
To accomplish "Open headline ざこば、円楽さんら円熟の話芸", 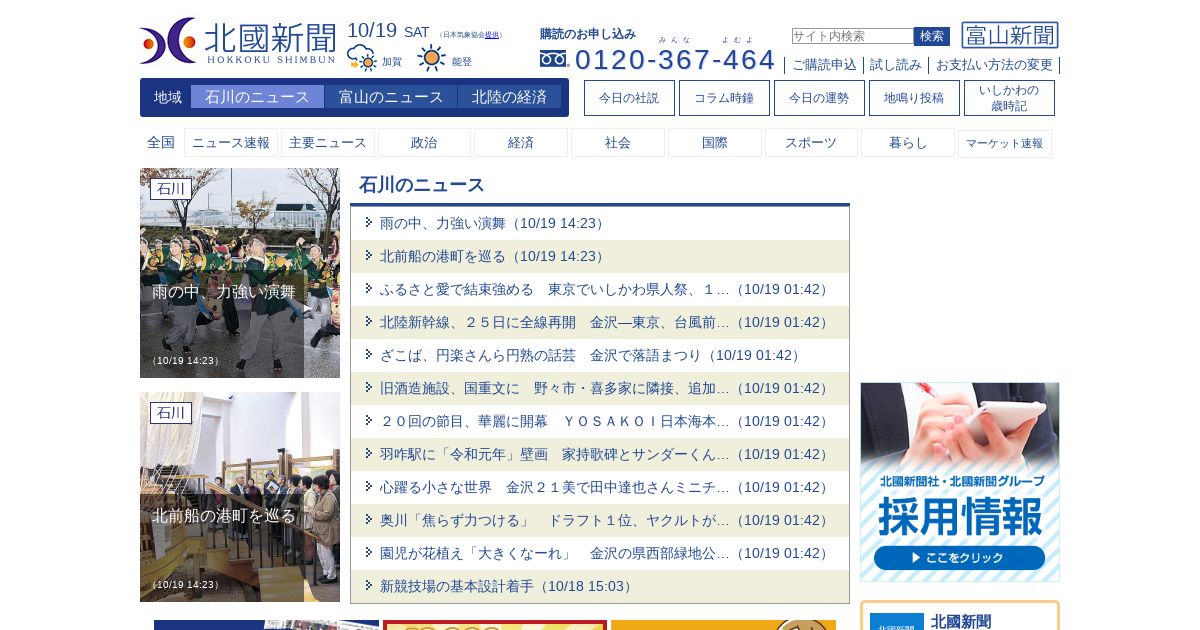I will (x=592, y=355).
